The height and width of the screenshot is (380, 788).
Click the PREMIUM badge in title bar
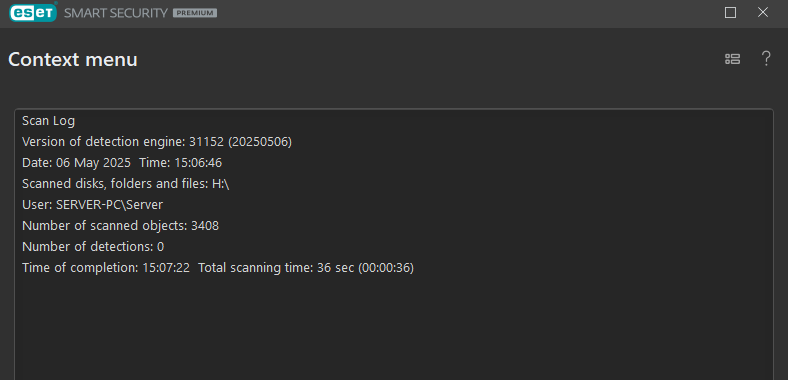click(195, 13)
